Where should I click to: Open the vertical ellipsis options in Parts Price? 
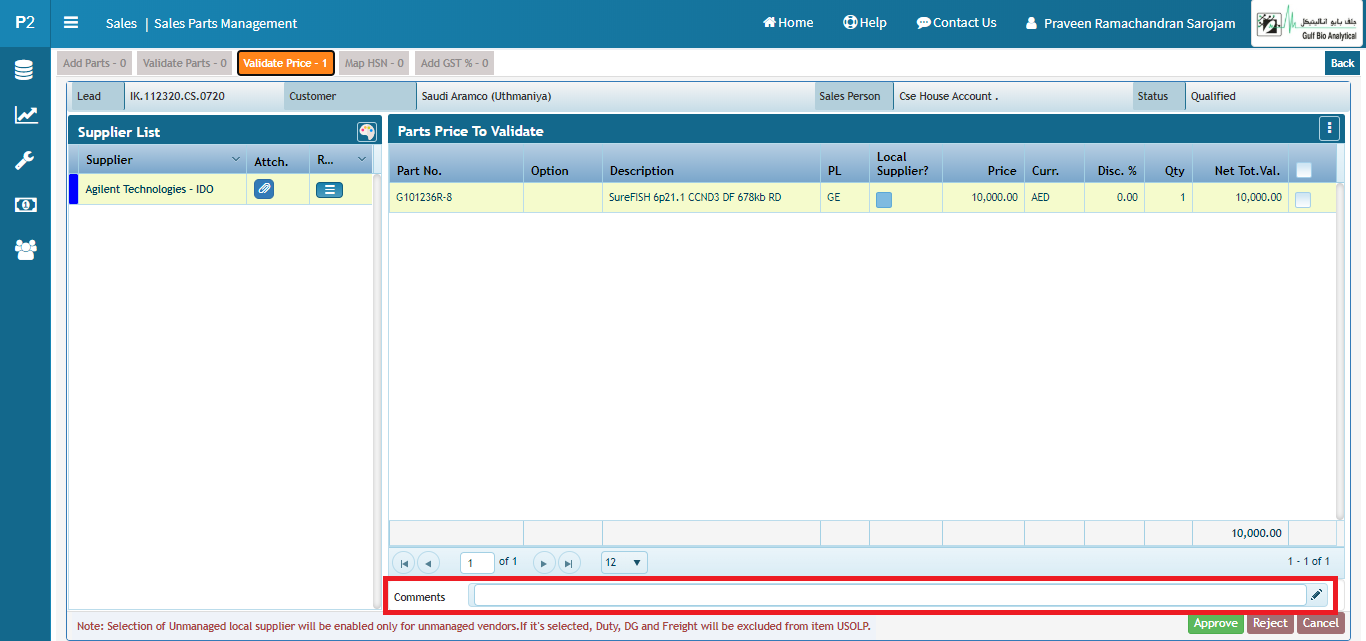1328,128
